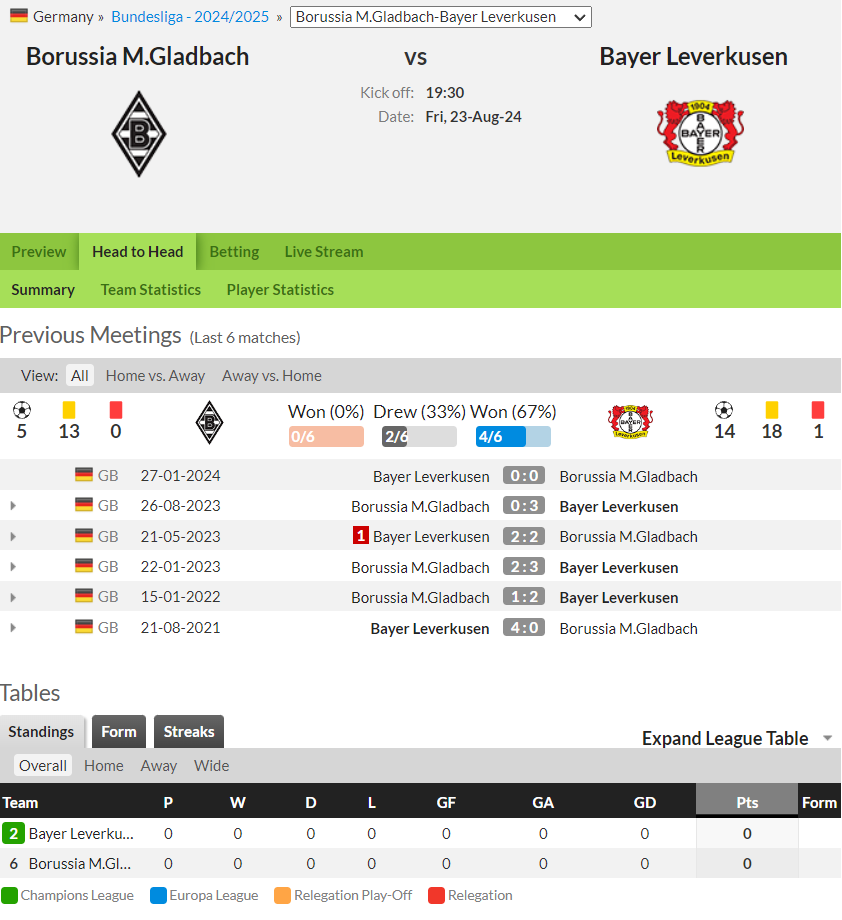
Task: Open the Betting tab
Action: 234,252
